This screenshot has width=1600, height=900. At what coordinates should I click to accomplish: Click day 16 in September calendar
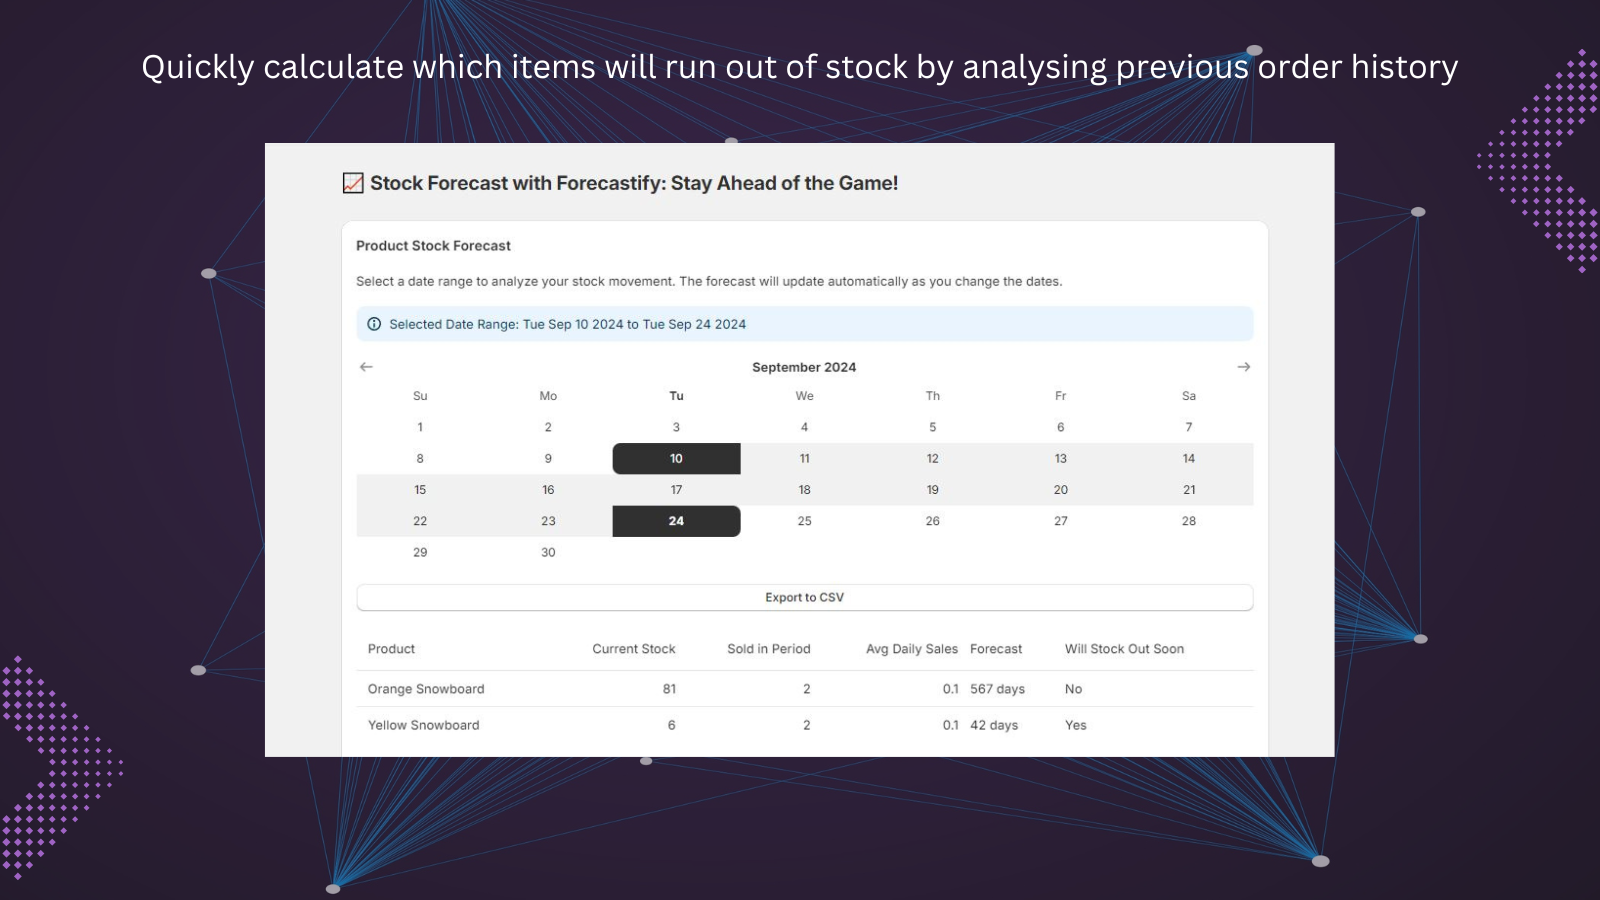pos(548,490)
